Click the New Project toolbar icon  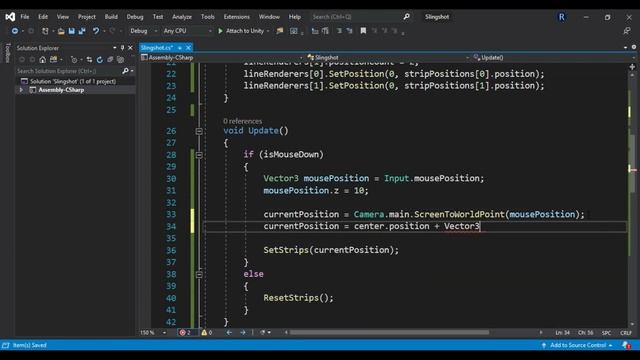[x=45, y=31]
